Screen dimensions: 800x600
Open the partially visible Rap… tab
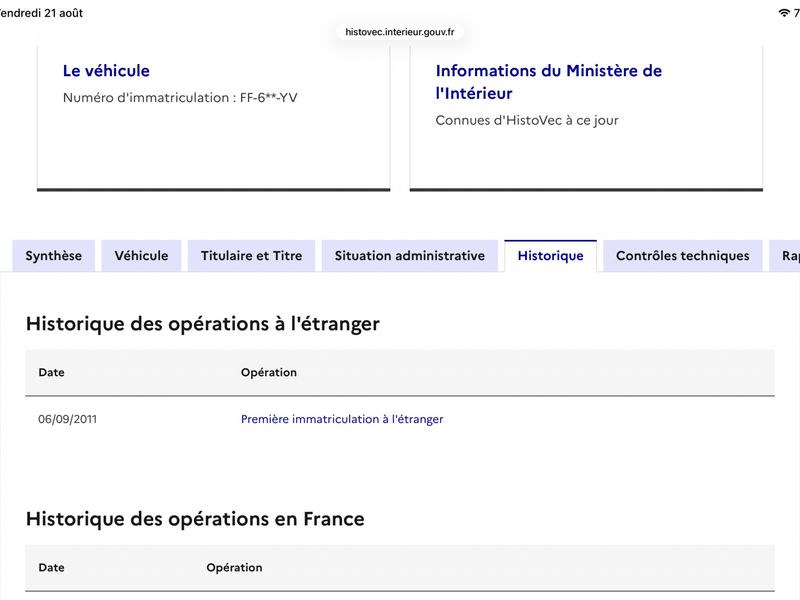[786, 256]
